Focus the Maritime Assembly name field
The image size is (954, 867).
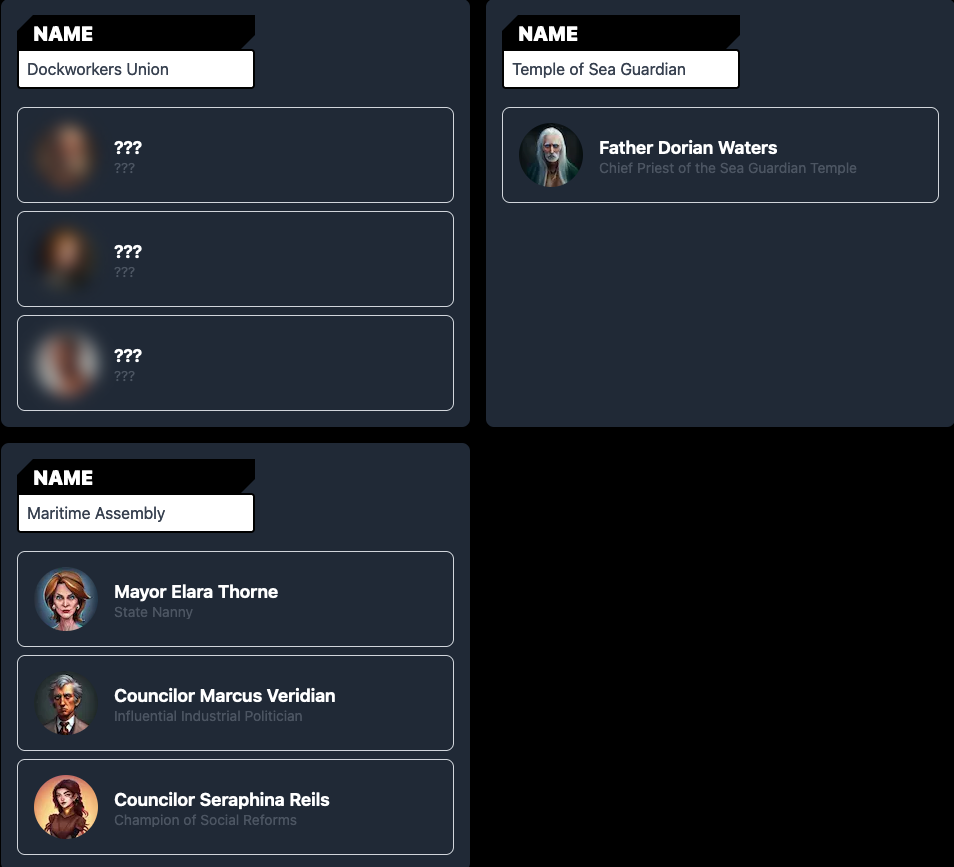(x=136, y=514)
